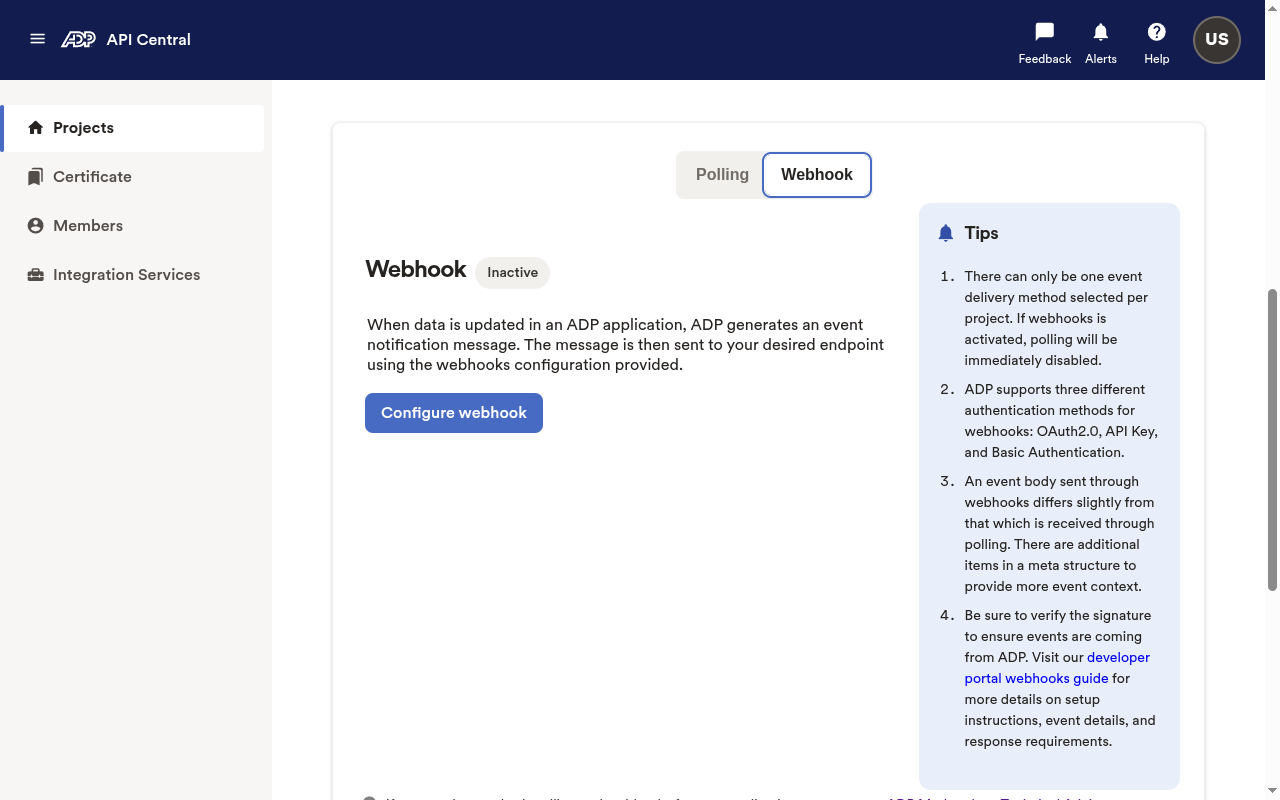Click the API Central title
Screen dimensions: 1280x800
pos(149,39)
